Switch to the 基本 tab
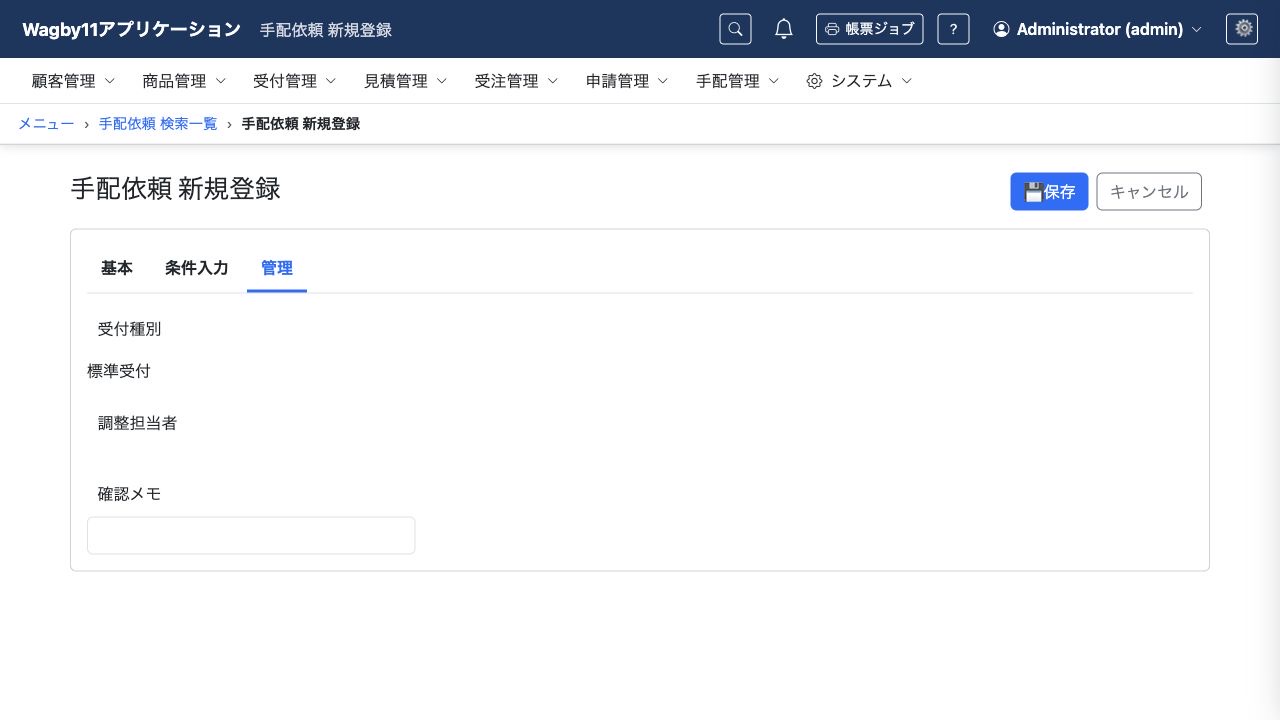The image size is (1280, 720). point(117,268)
